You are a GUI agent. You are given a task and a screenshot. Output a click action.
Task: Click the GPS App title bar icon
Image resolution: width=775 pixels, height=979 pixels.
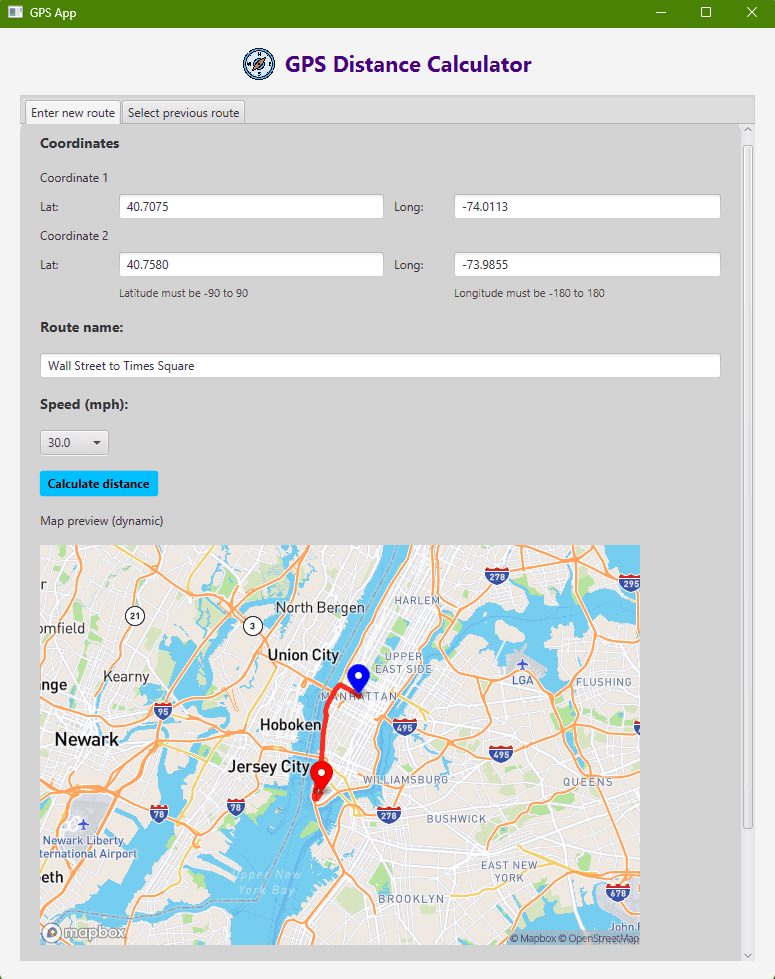click(15, 13)
